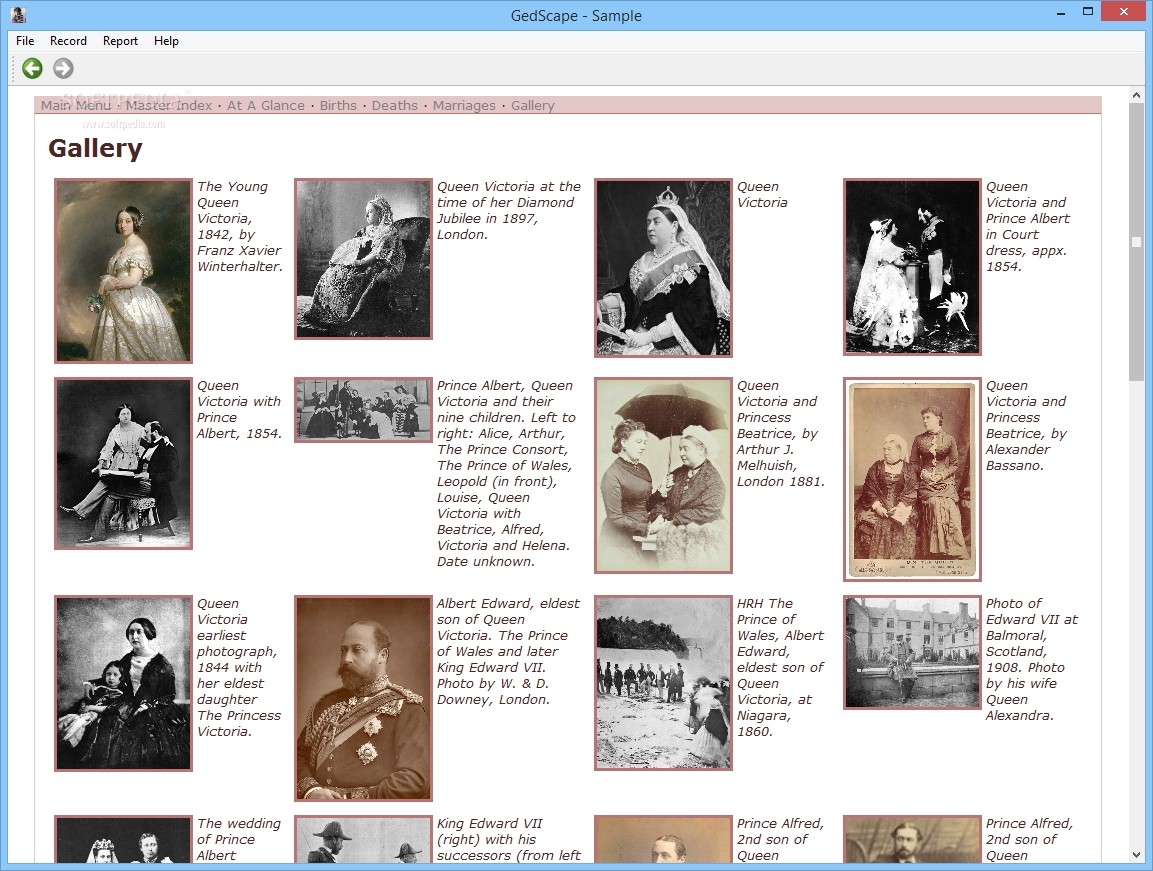Open the Record menu
The width and height of the screenshot is (1153, 871).
coord(68,41)
